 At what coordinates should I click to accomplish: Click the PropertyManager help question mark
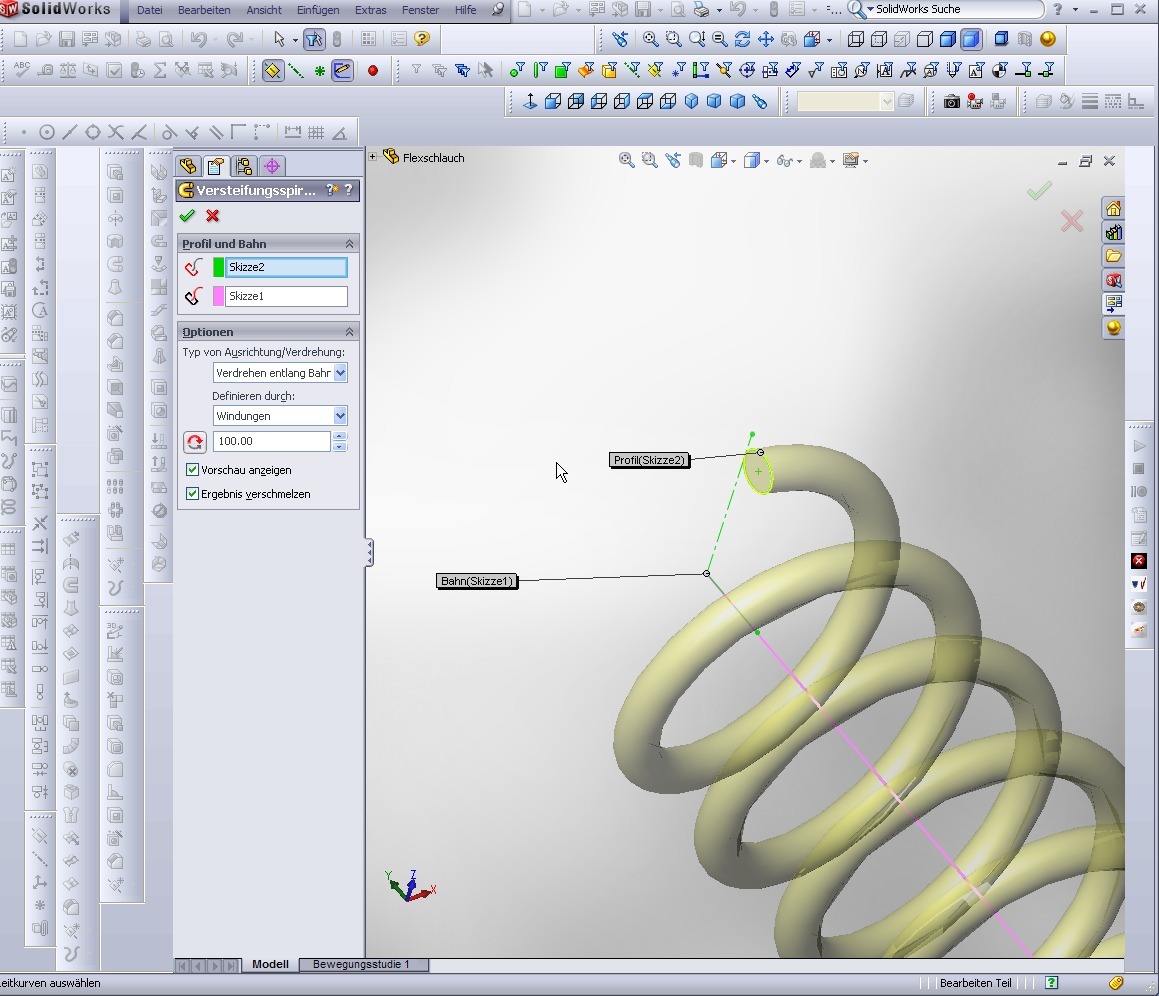[349, 190]
